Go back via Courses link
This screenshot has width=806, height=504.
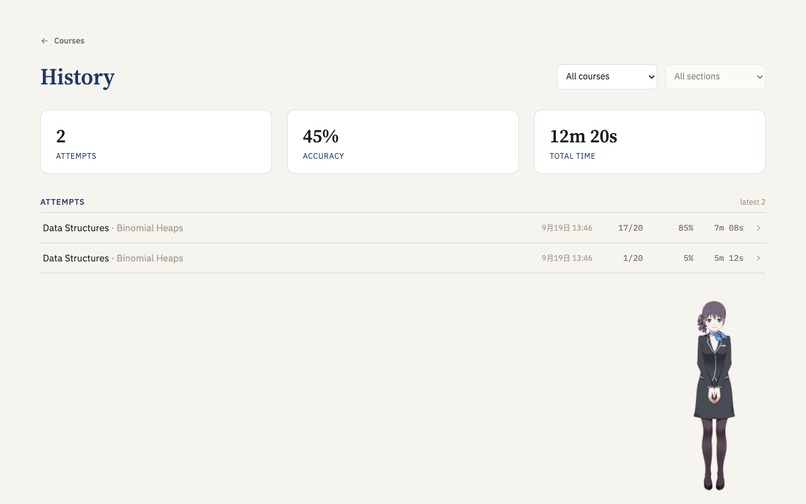pos(63,41)
